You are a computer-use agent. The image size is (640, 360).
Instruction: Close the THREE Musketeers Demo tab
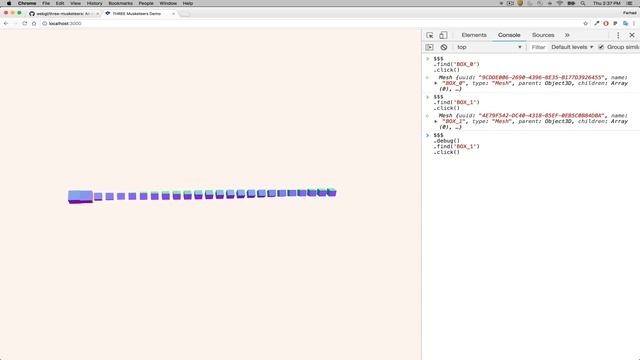coord(173,14)
